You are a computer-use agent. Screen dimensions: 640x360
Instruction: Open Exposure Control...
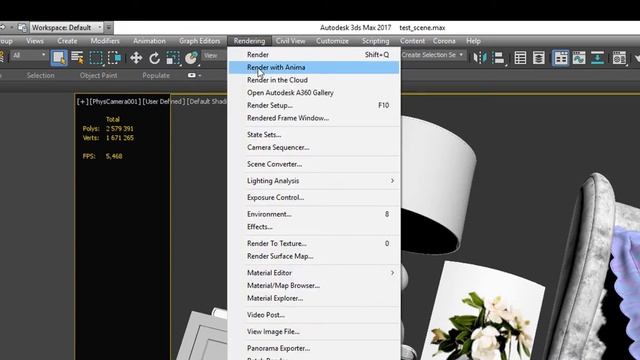coord(314,197)
